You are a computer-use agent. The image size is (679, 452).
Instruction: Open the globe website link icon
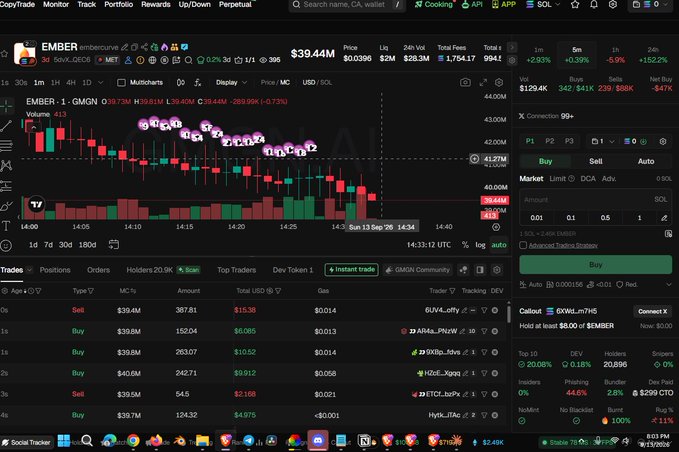point(152,60)
